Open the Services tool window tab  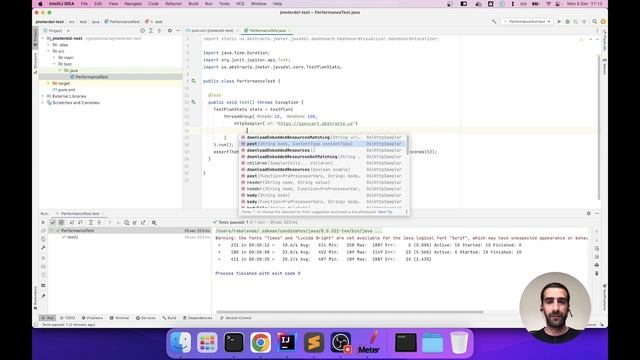coord(146,318)
